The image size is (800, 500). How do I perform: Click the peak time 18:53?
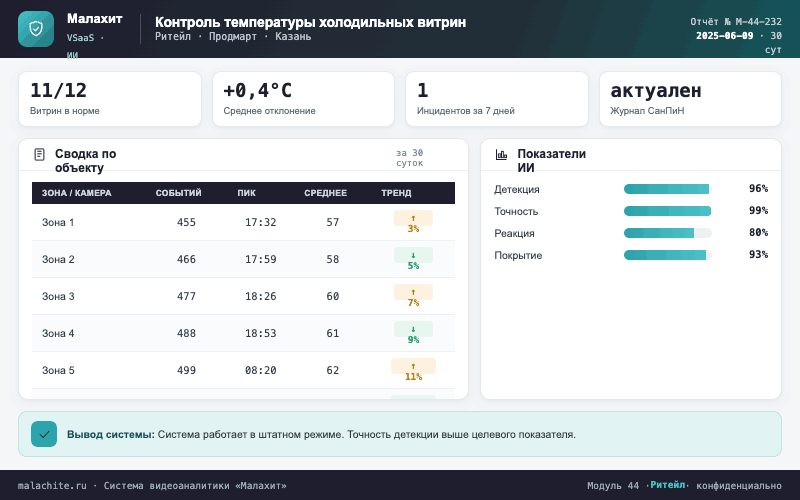tap(261, 333)
